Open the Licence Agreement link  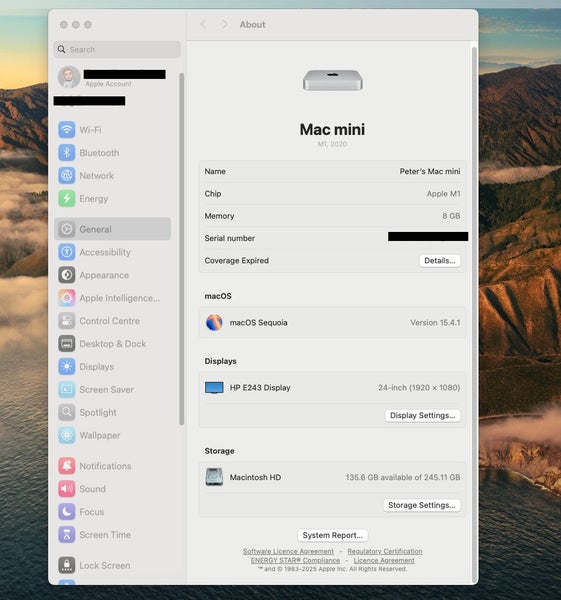(x=384, y=560)
